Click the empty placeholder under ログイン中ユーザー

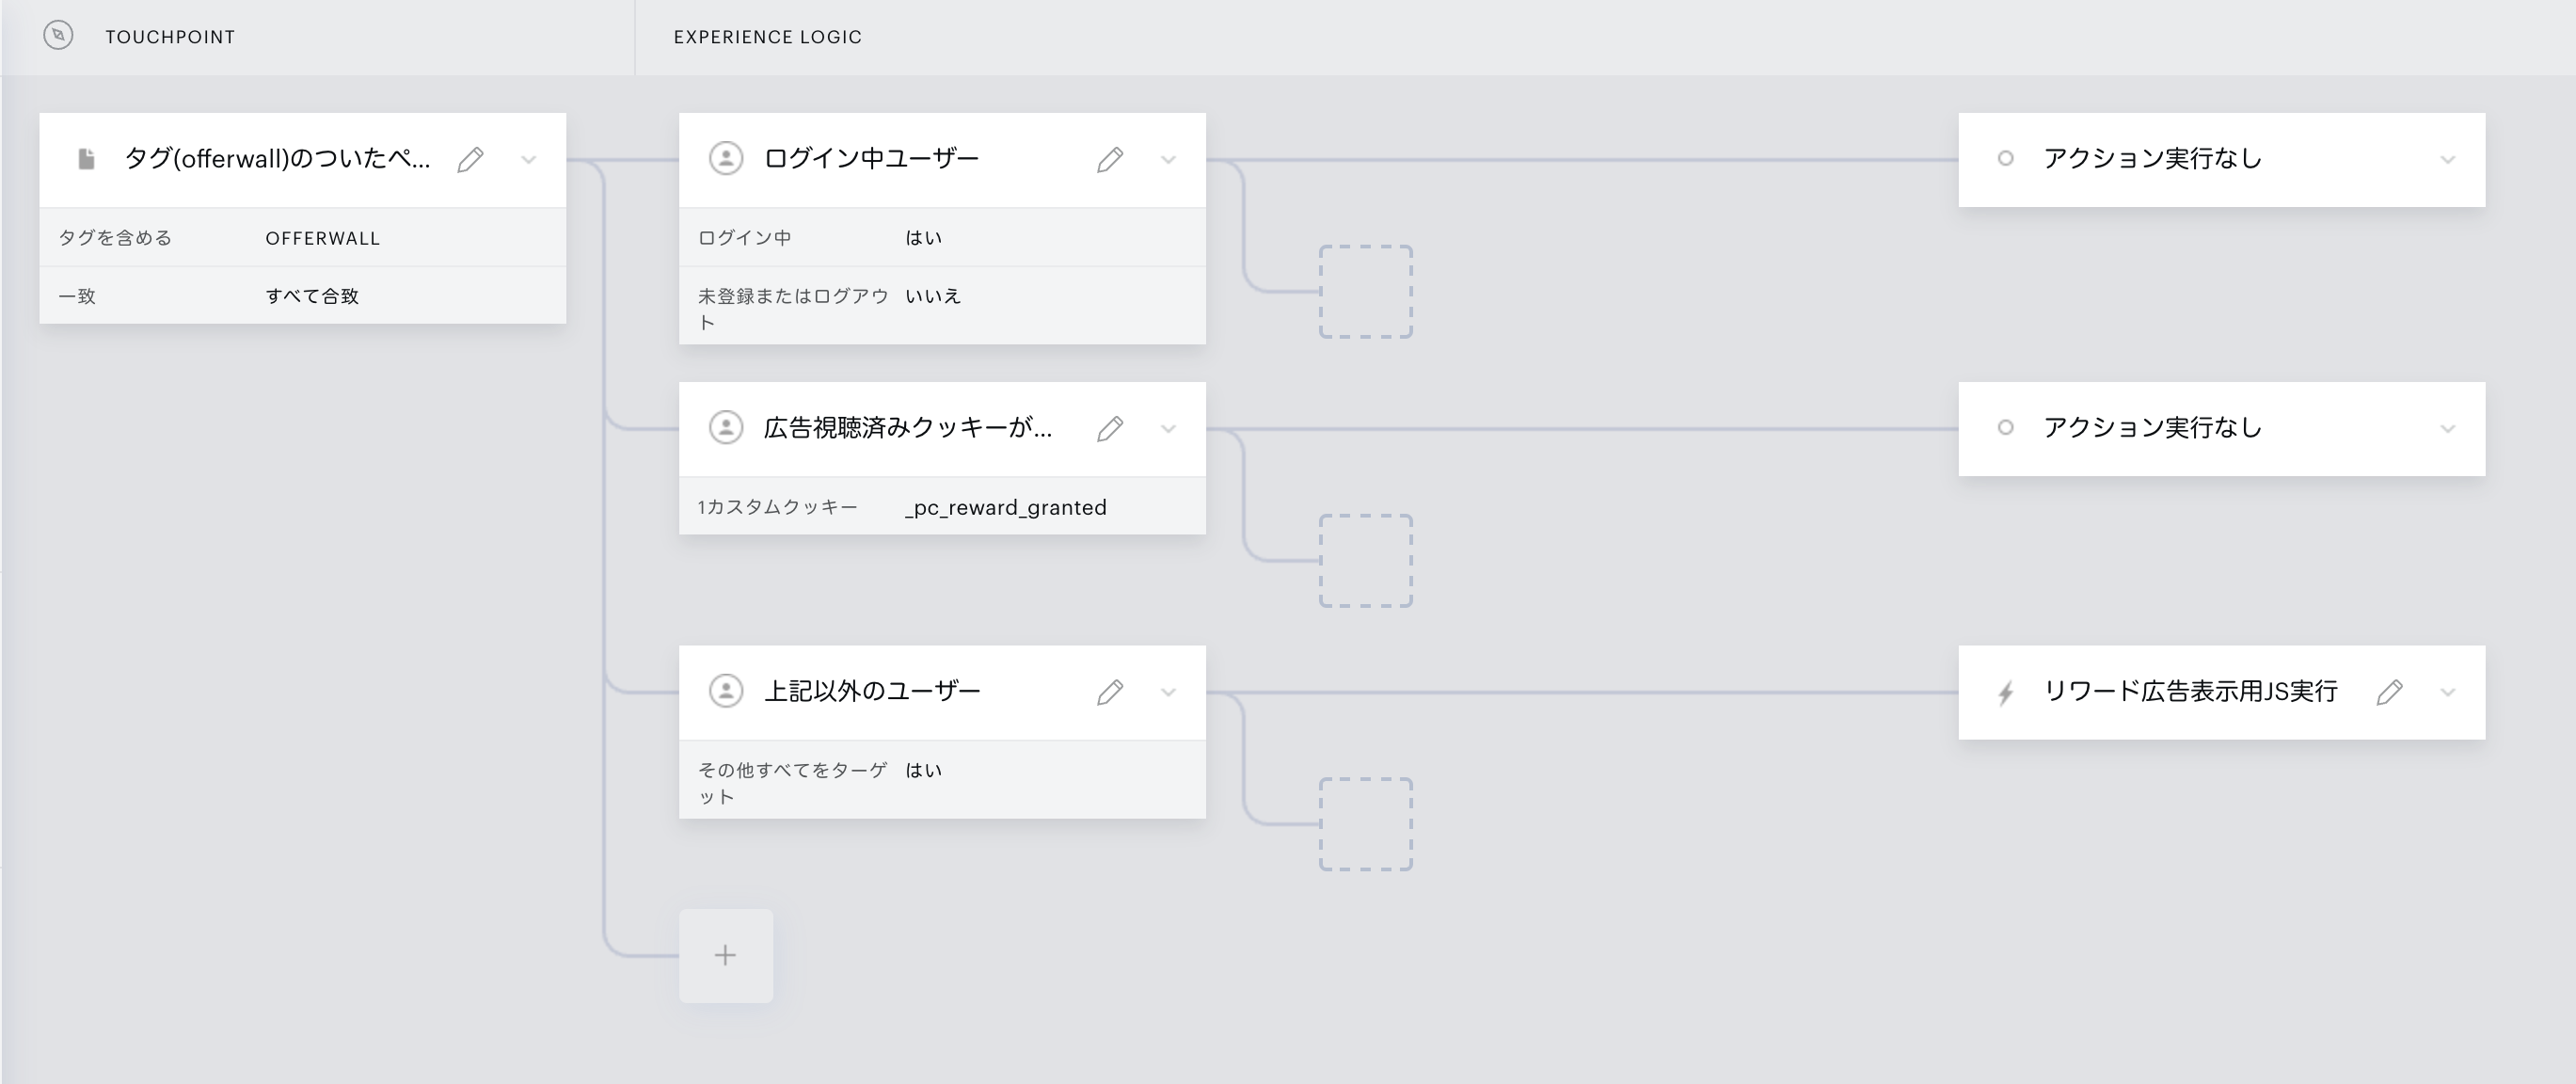click(x=1365, y=292)
